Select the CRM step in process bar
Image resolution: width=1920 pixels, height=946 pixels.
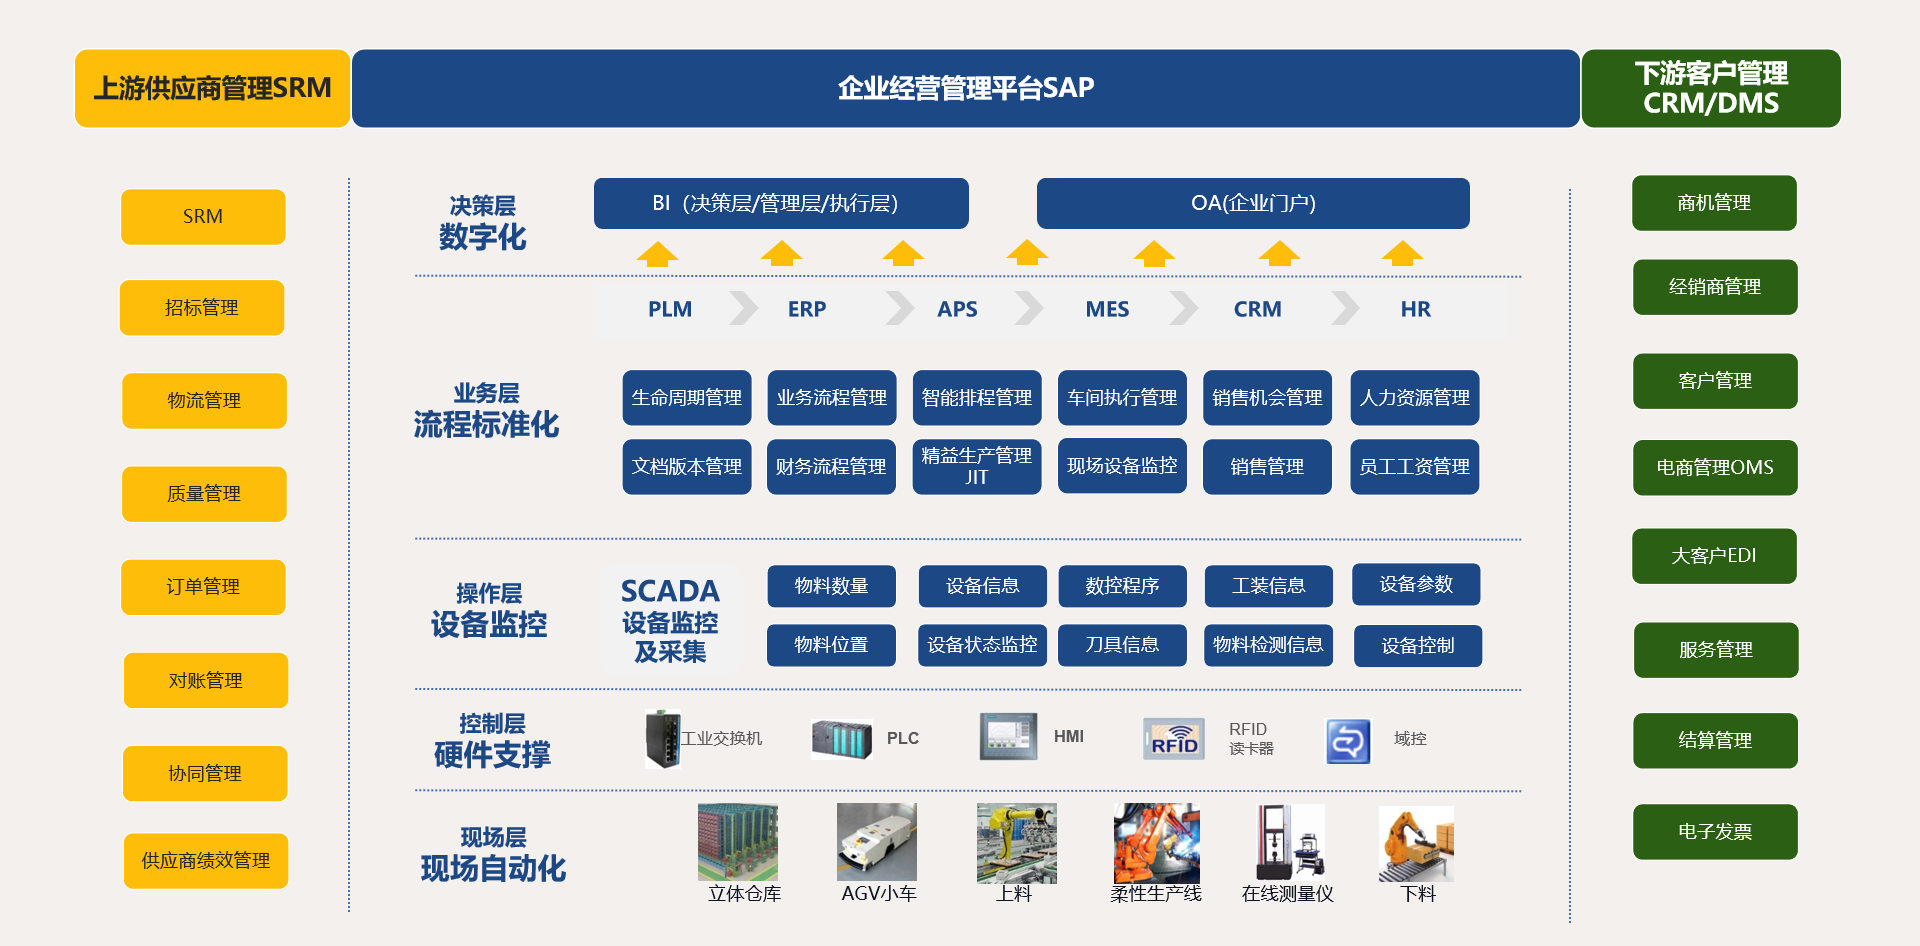1257,310
